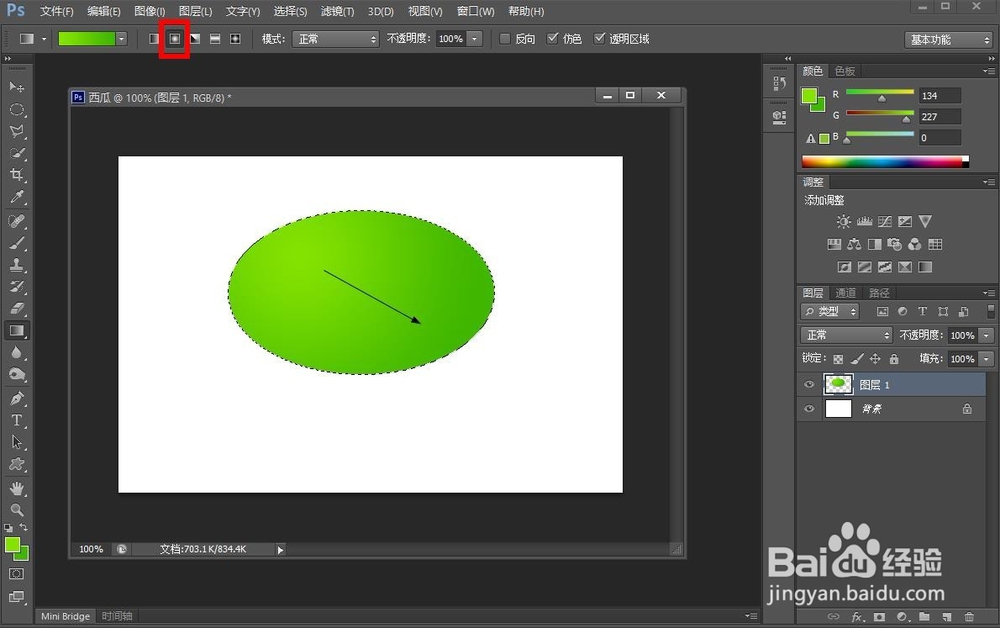
Task: Click the screen mode icon
Action: pos(17,597)
